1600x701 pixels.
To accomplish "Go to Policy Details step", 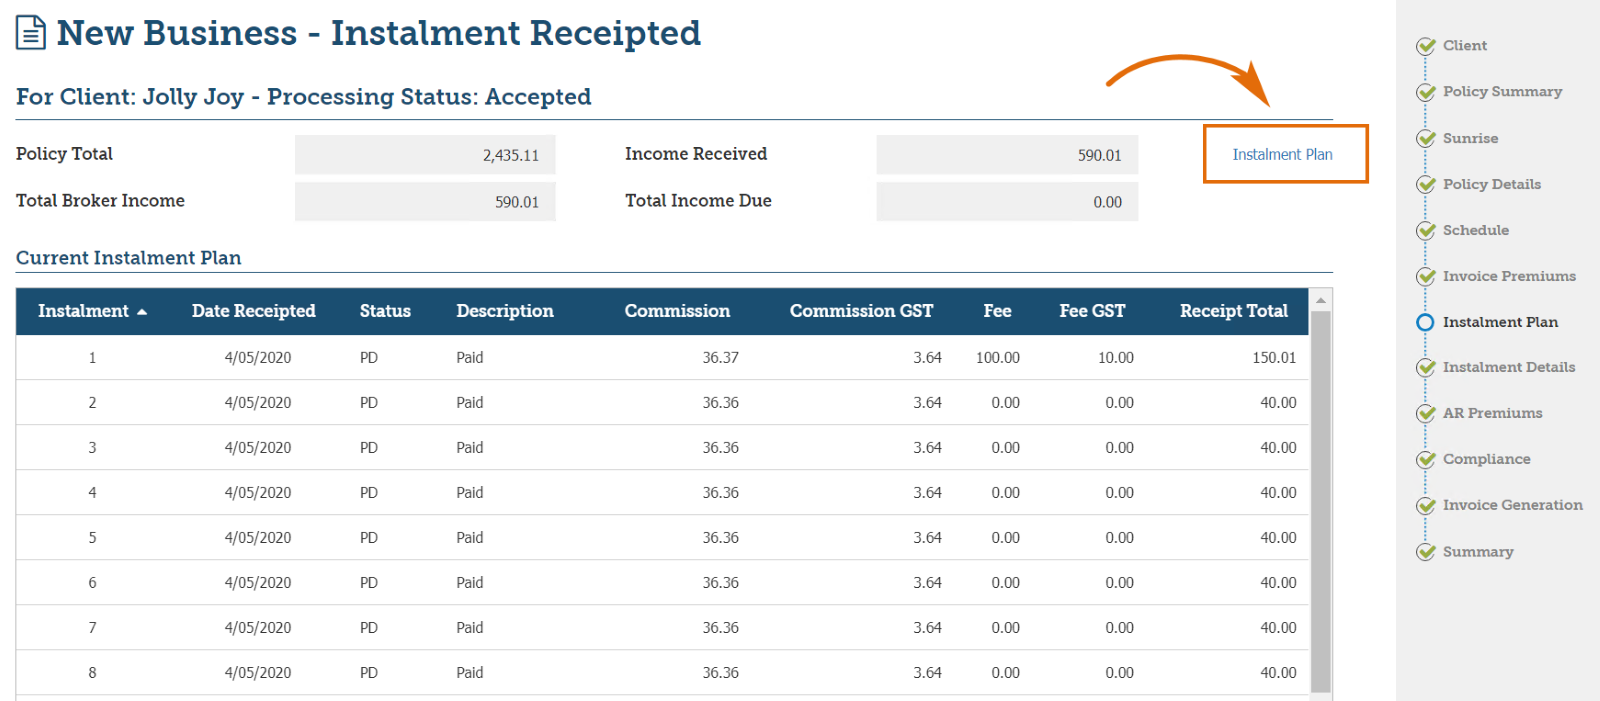I will point(1491,184).
